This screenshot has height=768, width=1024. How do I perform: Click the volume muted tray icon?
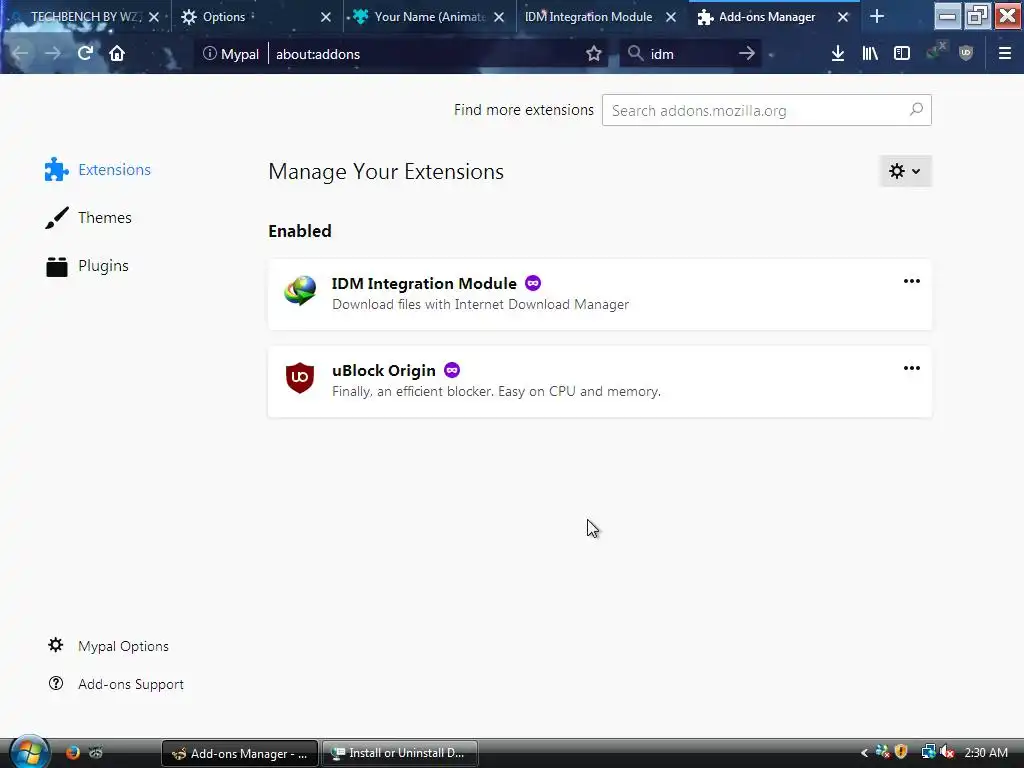pyautogui.click(x=947, y=752)
